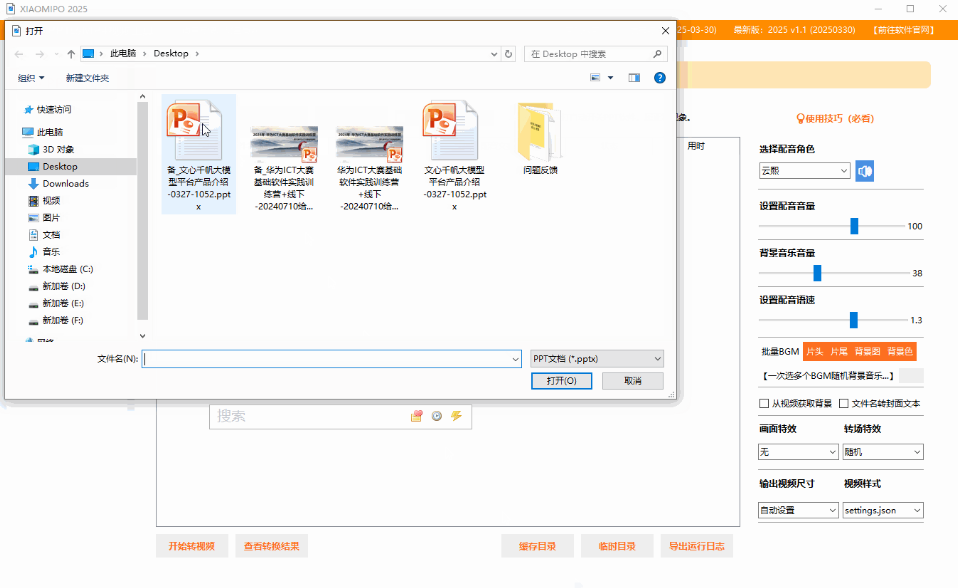This screenshot has height=588, width=958.
Task: Open the PPT文档 (*.pptx) file type dropdown
Action: (597, 358)
